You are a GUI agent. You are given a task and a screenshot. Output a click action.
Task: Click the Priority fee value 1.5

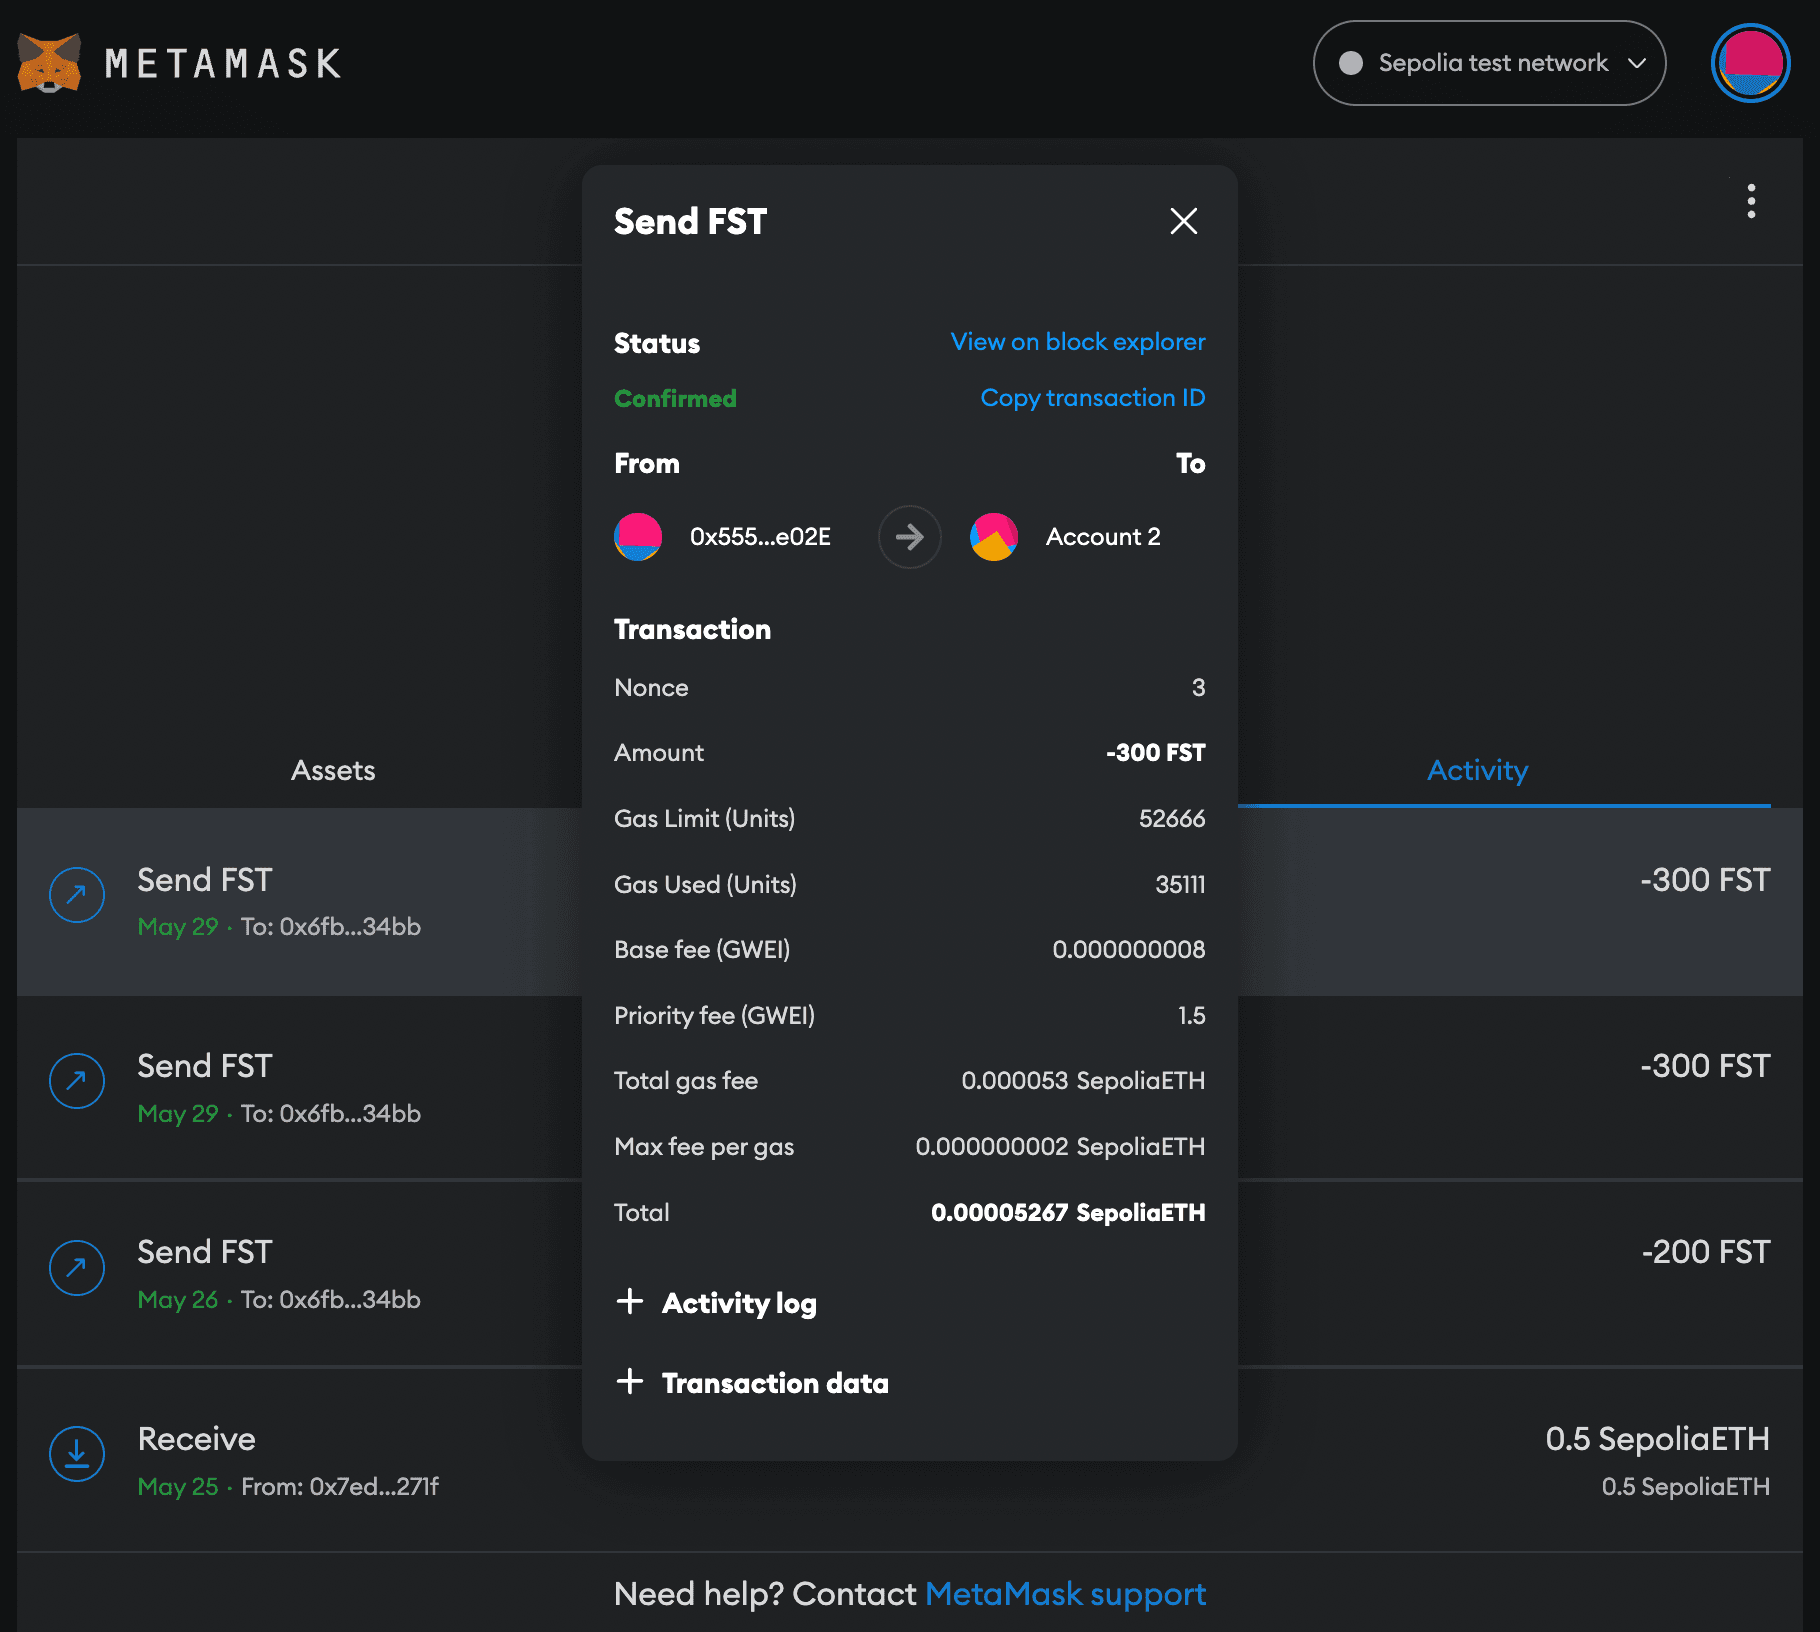tap(1191, 1016)
